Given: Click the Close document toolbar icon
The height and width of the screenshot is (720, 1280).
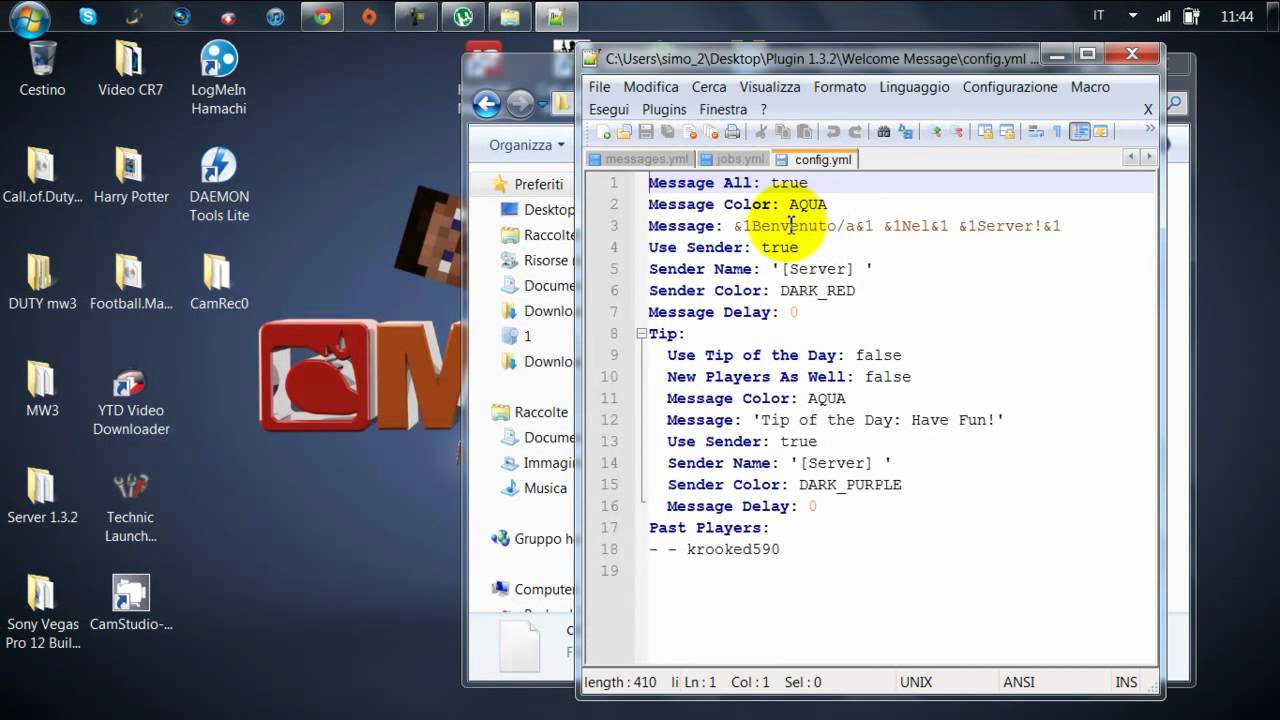Looking at the screenshot, I should pos(689,132).
